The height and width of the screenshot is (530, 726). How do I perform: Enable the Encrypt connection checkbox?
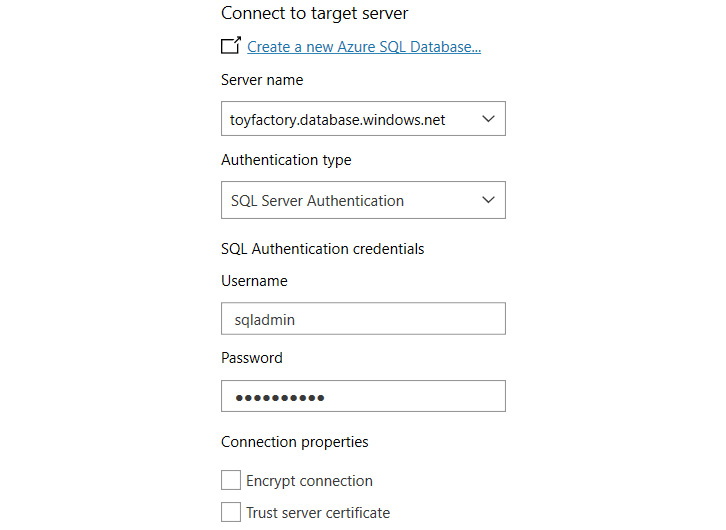pyautogui.click(x=231, y=480)
